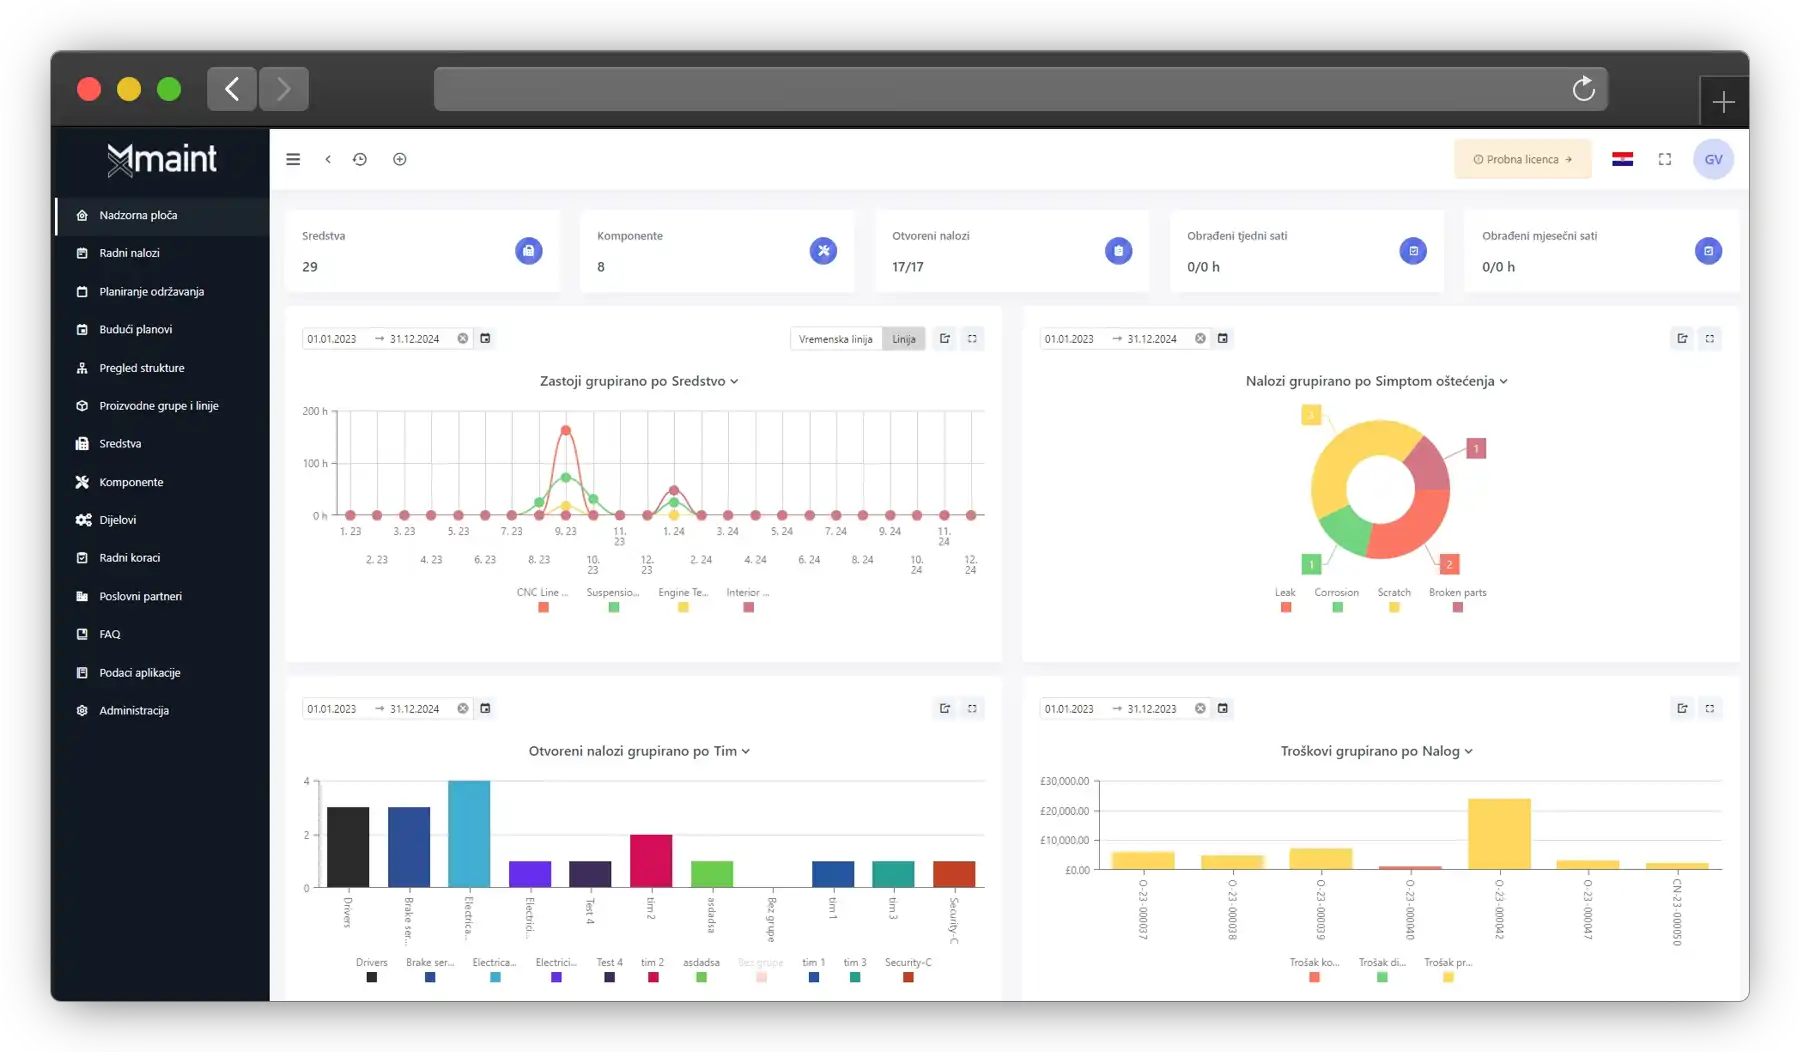Open GV user avatar menu
Image resolution: width=1800 pixels, height=1052 pixels.
pyautogui.click(x=1713, y=159)
